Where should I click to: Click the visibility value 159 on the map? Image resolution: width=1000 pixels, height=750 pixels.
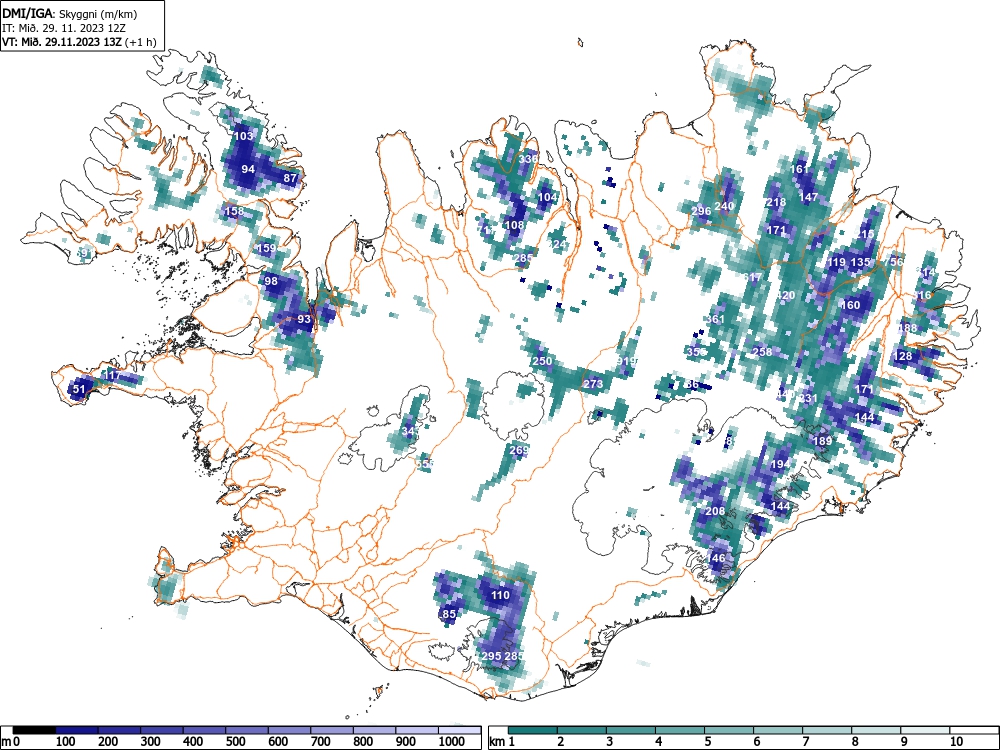(x=266, y=248)
